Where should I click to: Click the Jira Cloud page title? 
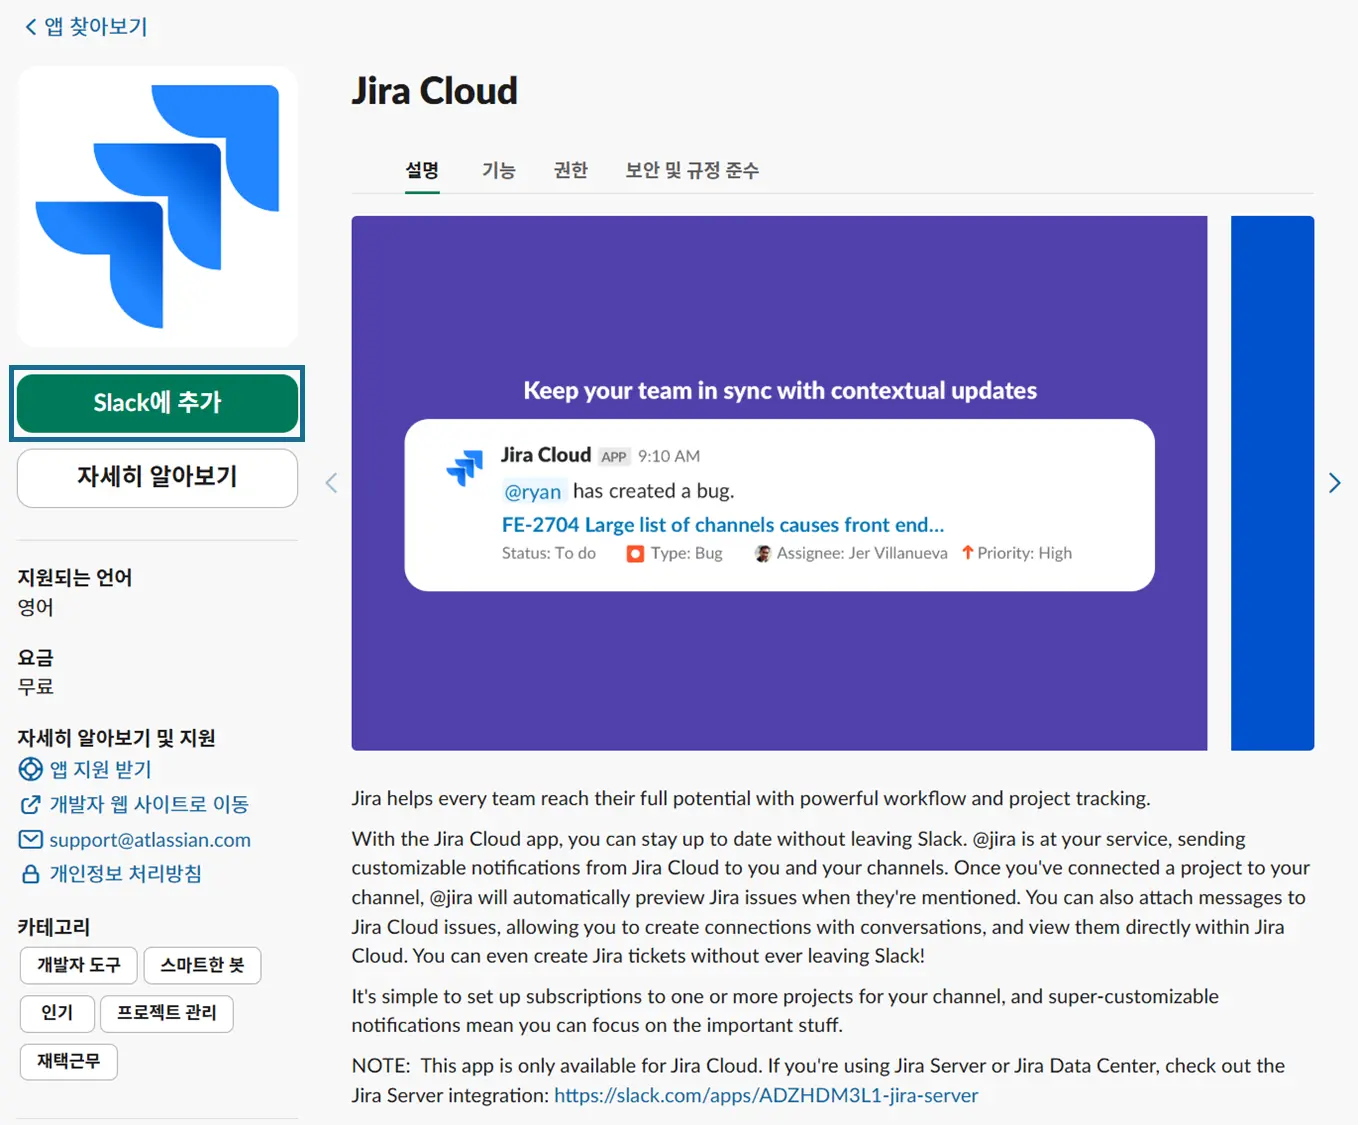435,91
